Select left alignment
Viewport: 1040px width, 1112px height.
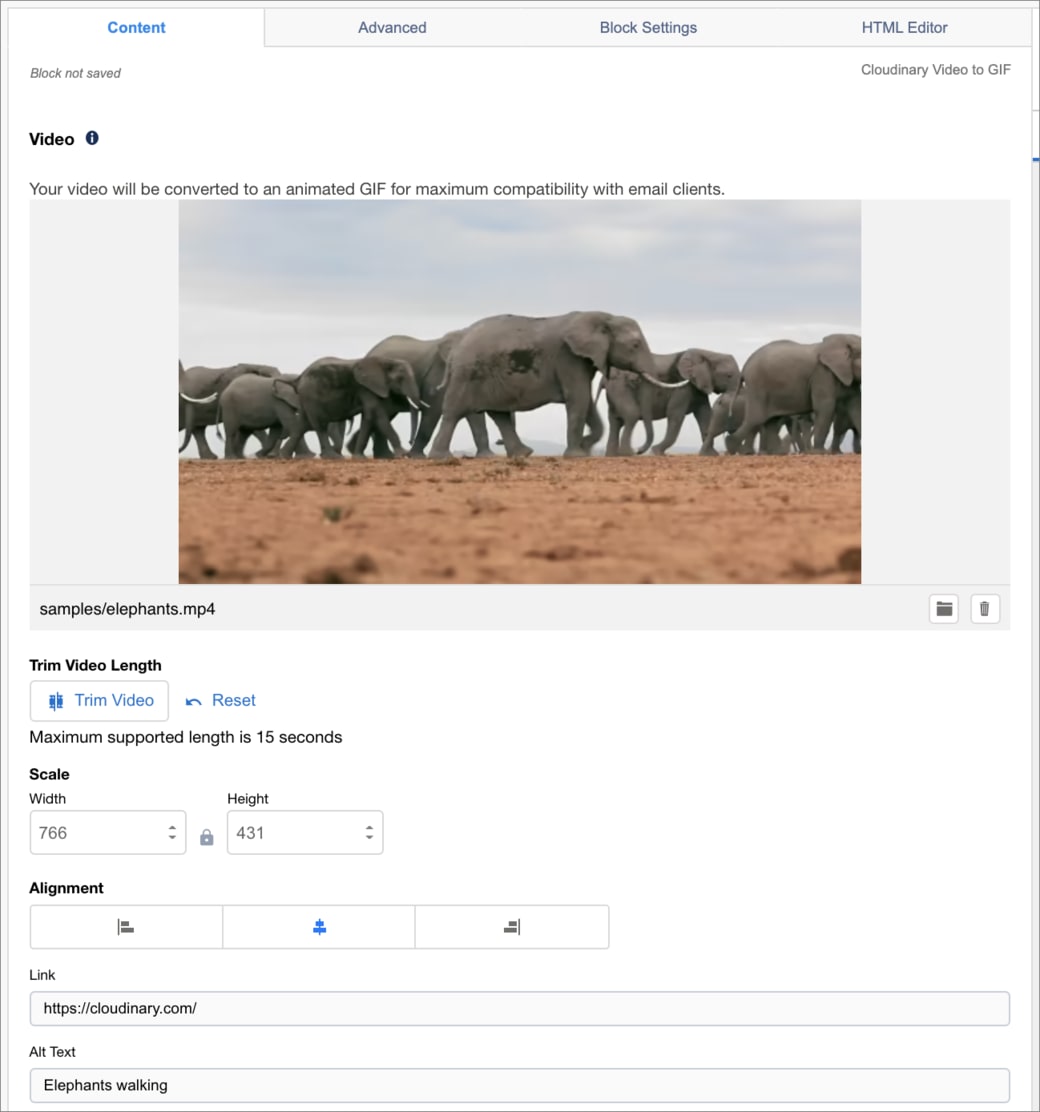point(126,927)
